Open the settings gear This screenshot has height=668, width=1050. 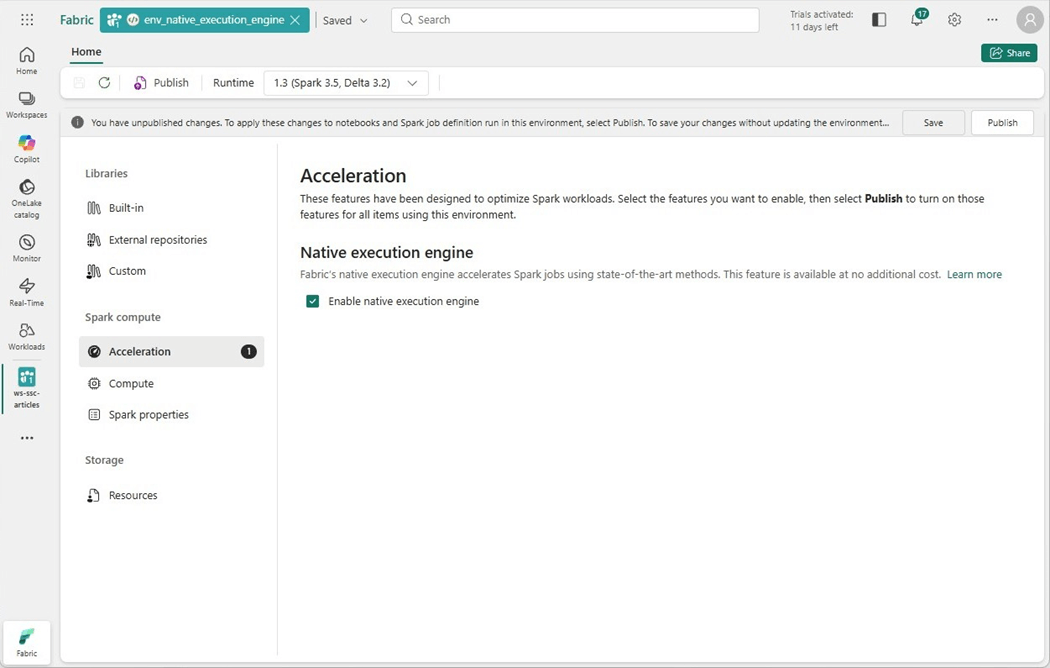coord(954,19)
